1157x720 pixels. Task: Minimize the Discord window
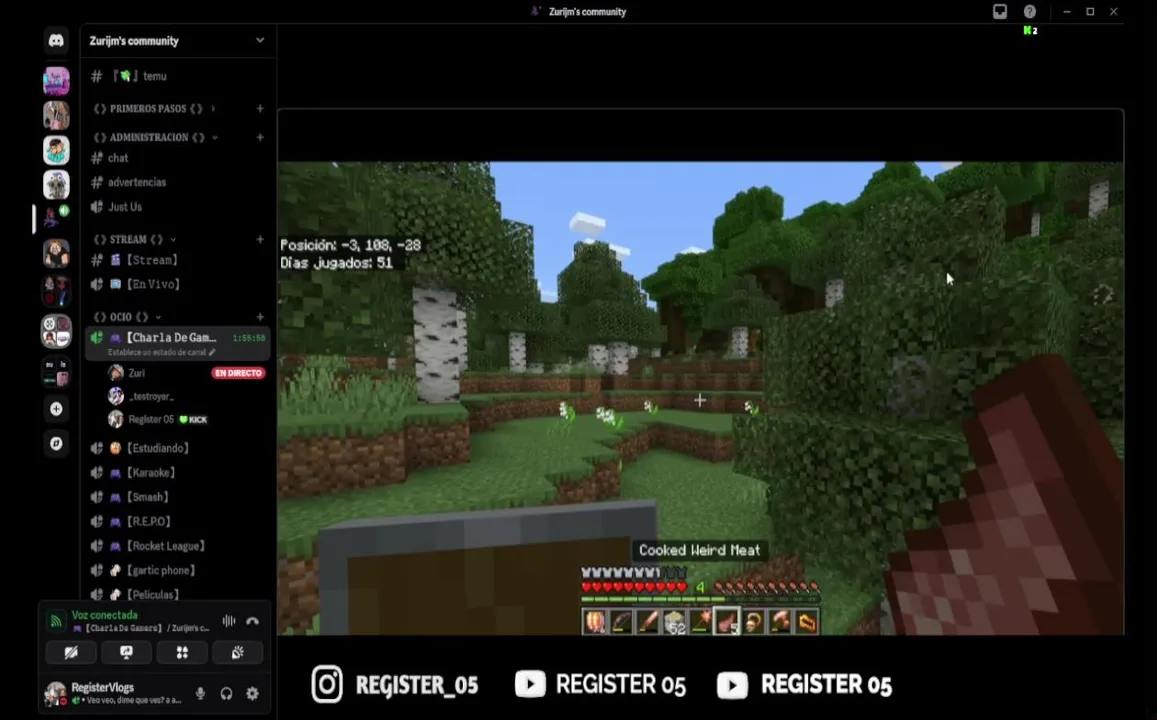(x=1066, y=12)
